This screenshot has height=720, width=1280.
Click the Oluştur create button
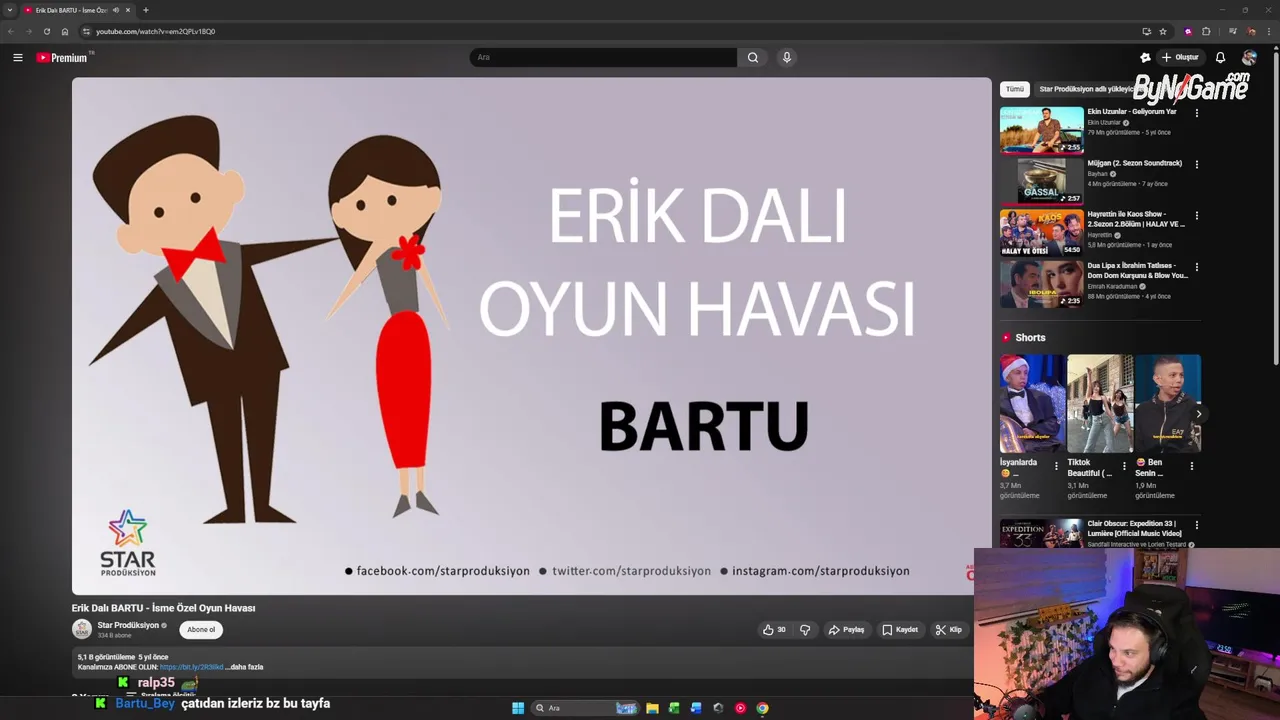(1180, 57)
